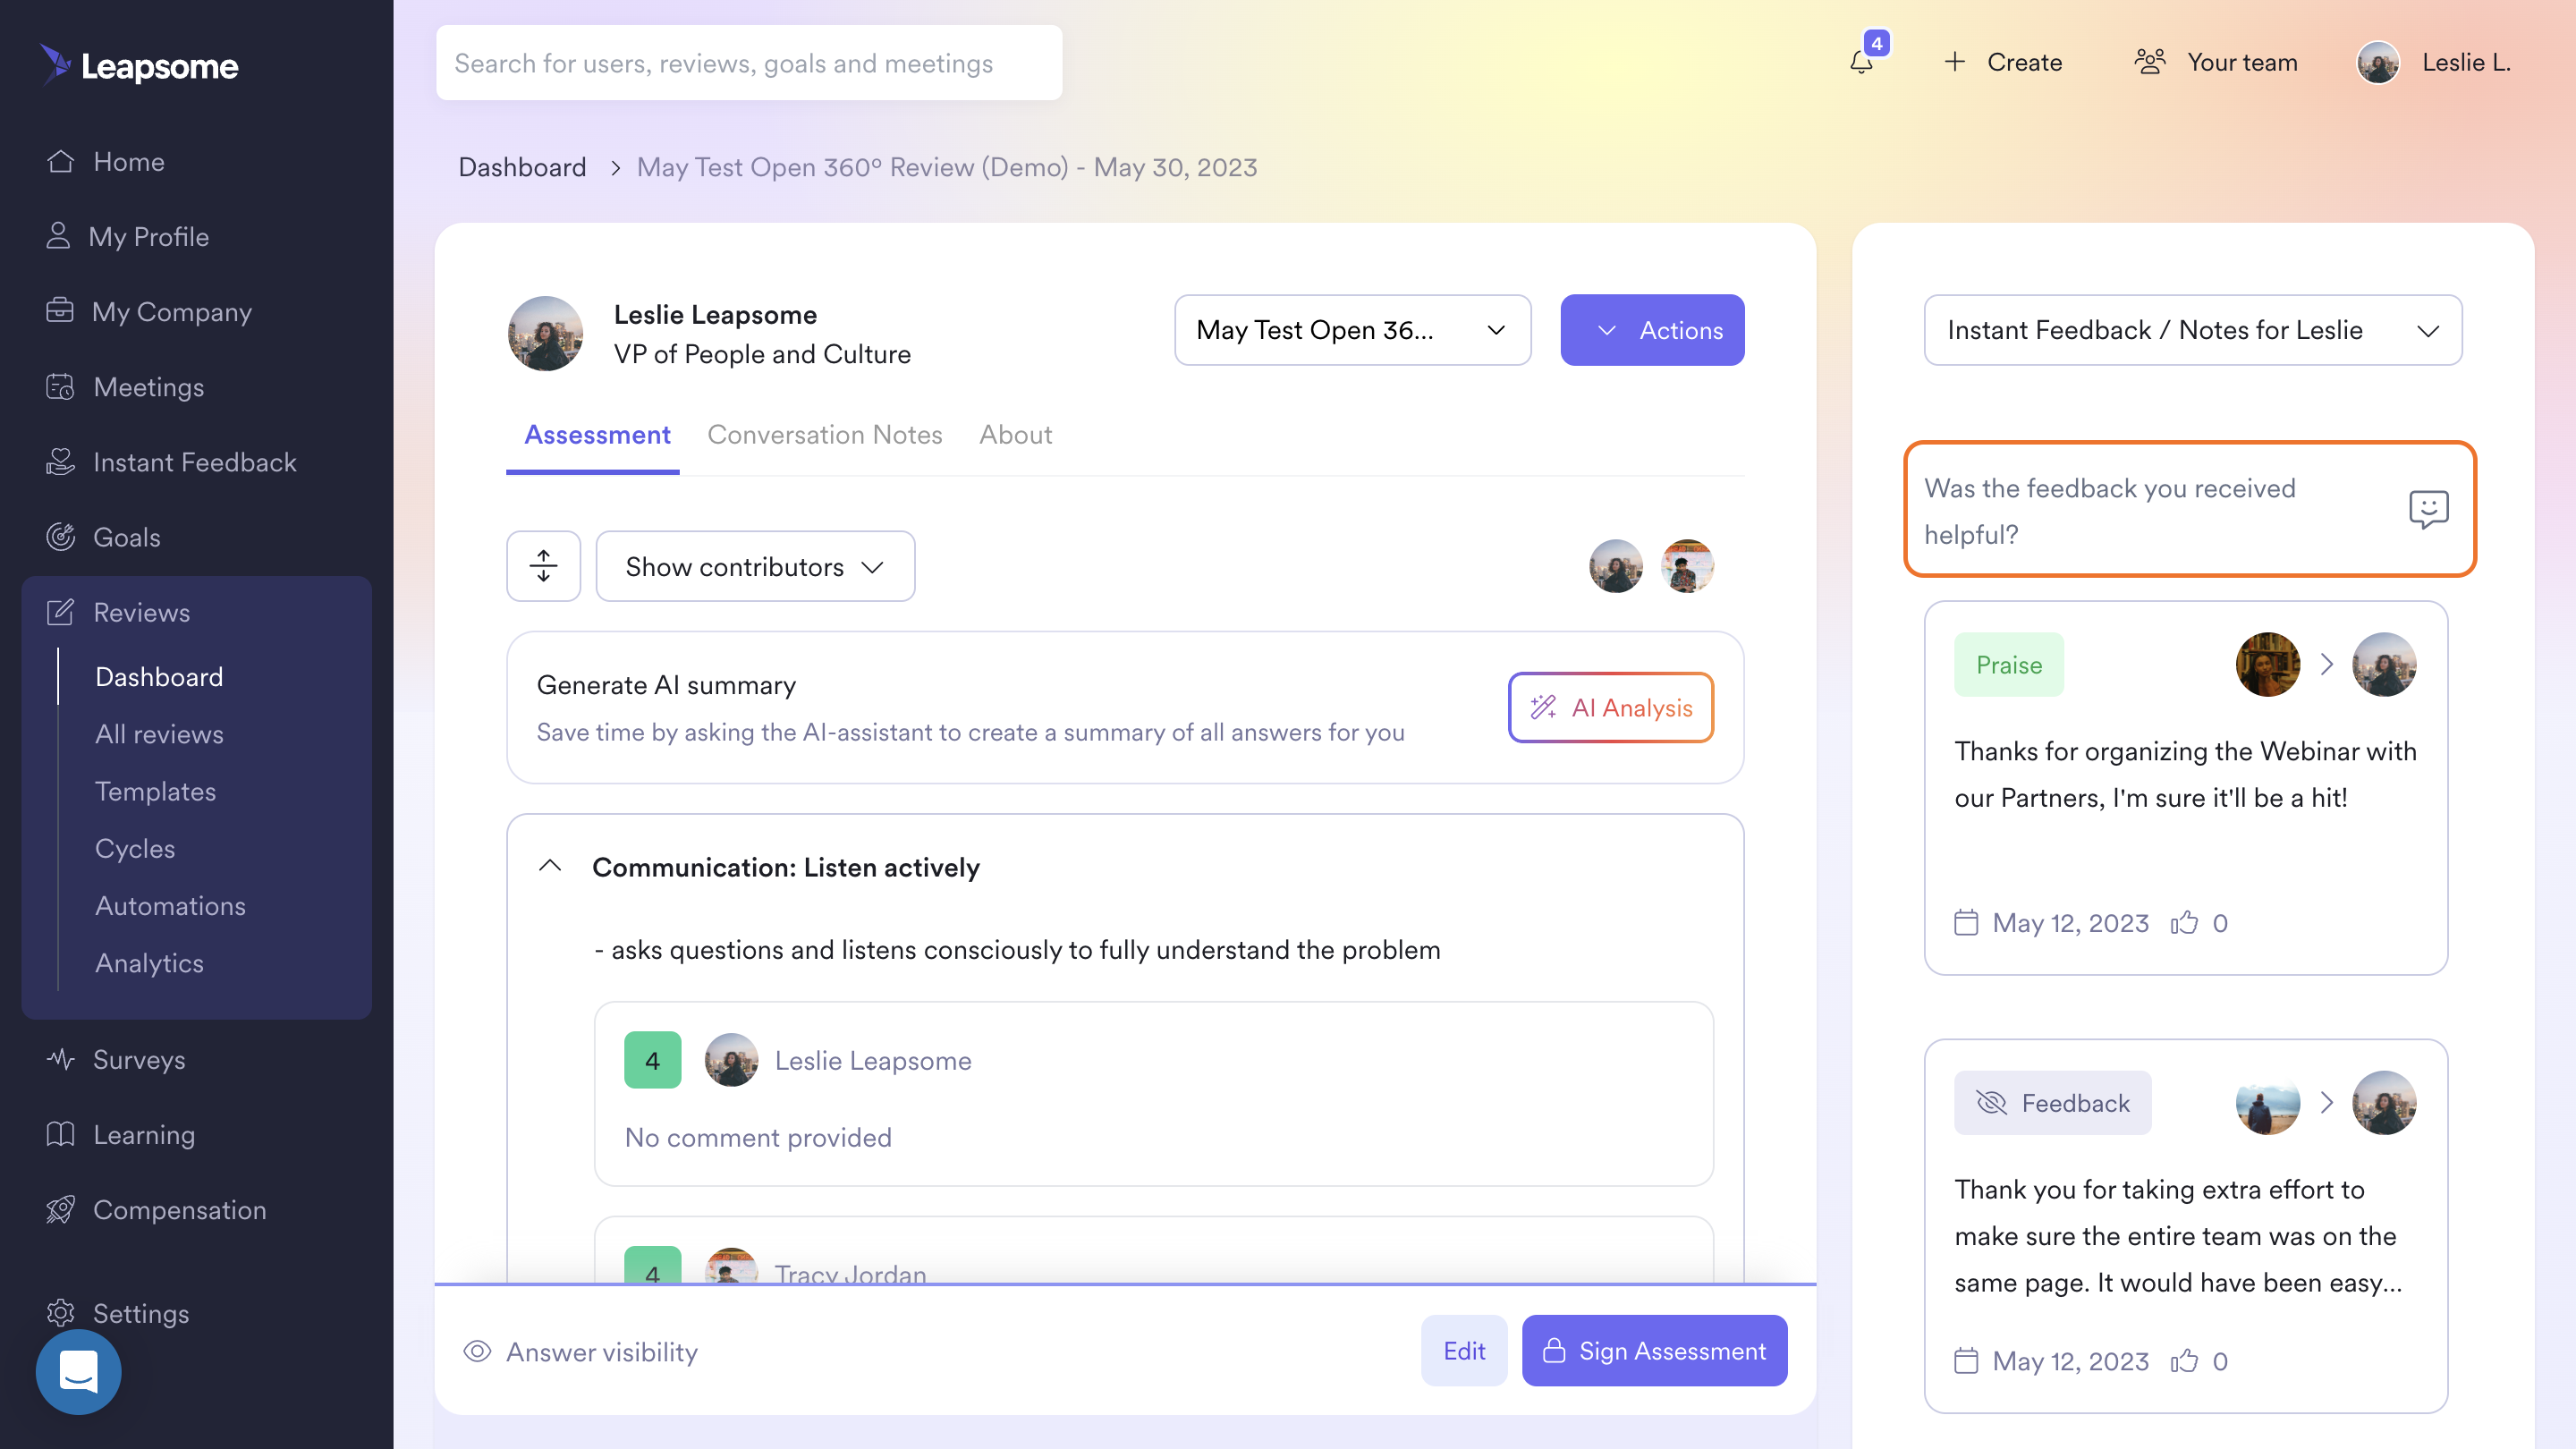
Task: Switch to the About tab
Action: tap(1015, 434)
